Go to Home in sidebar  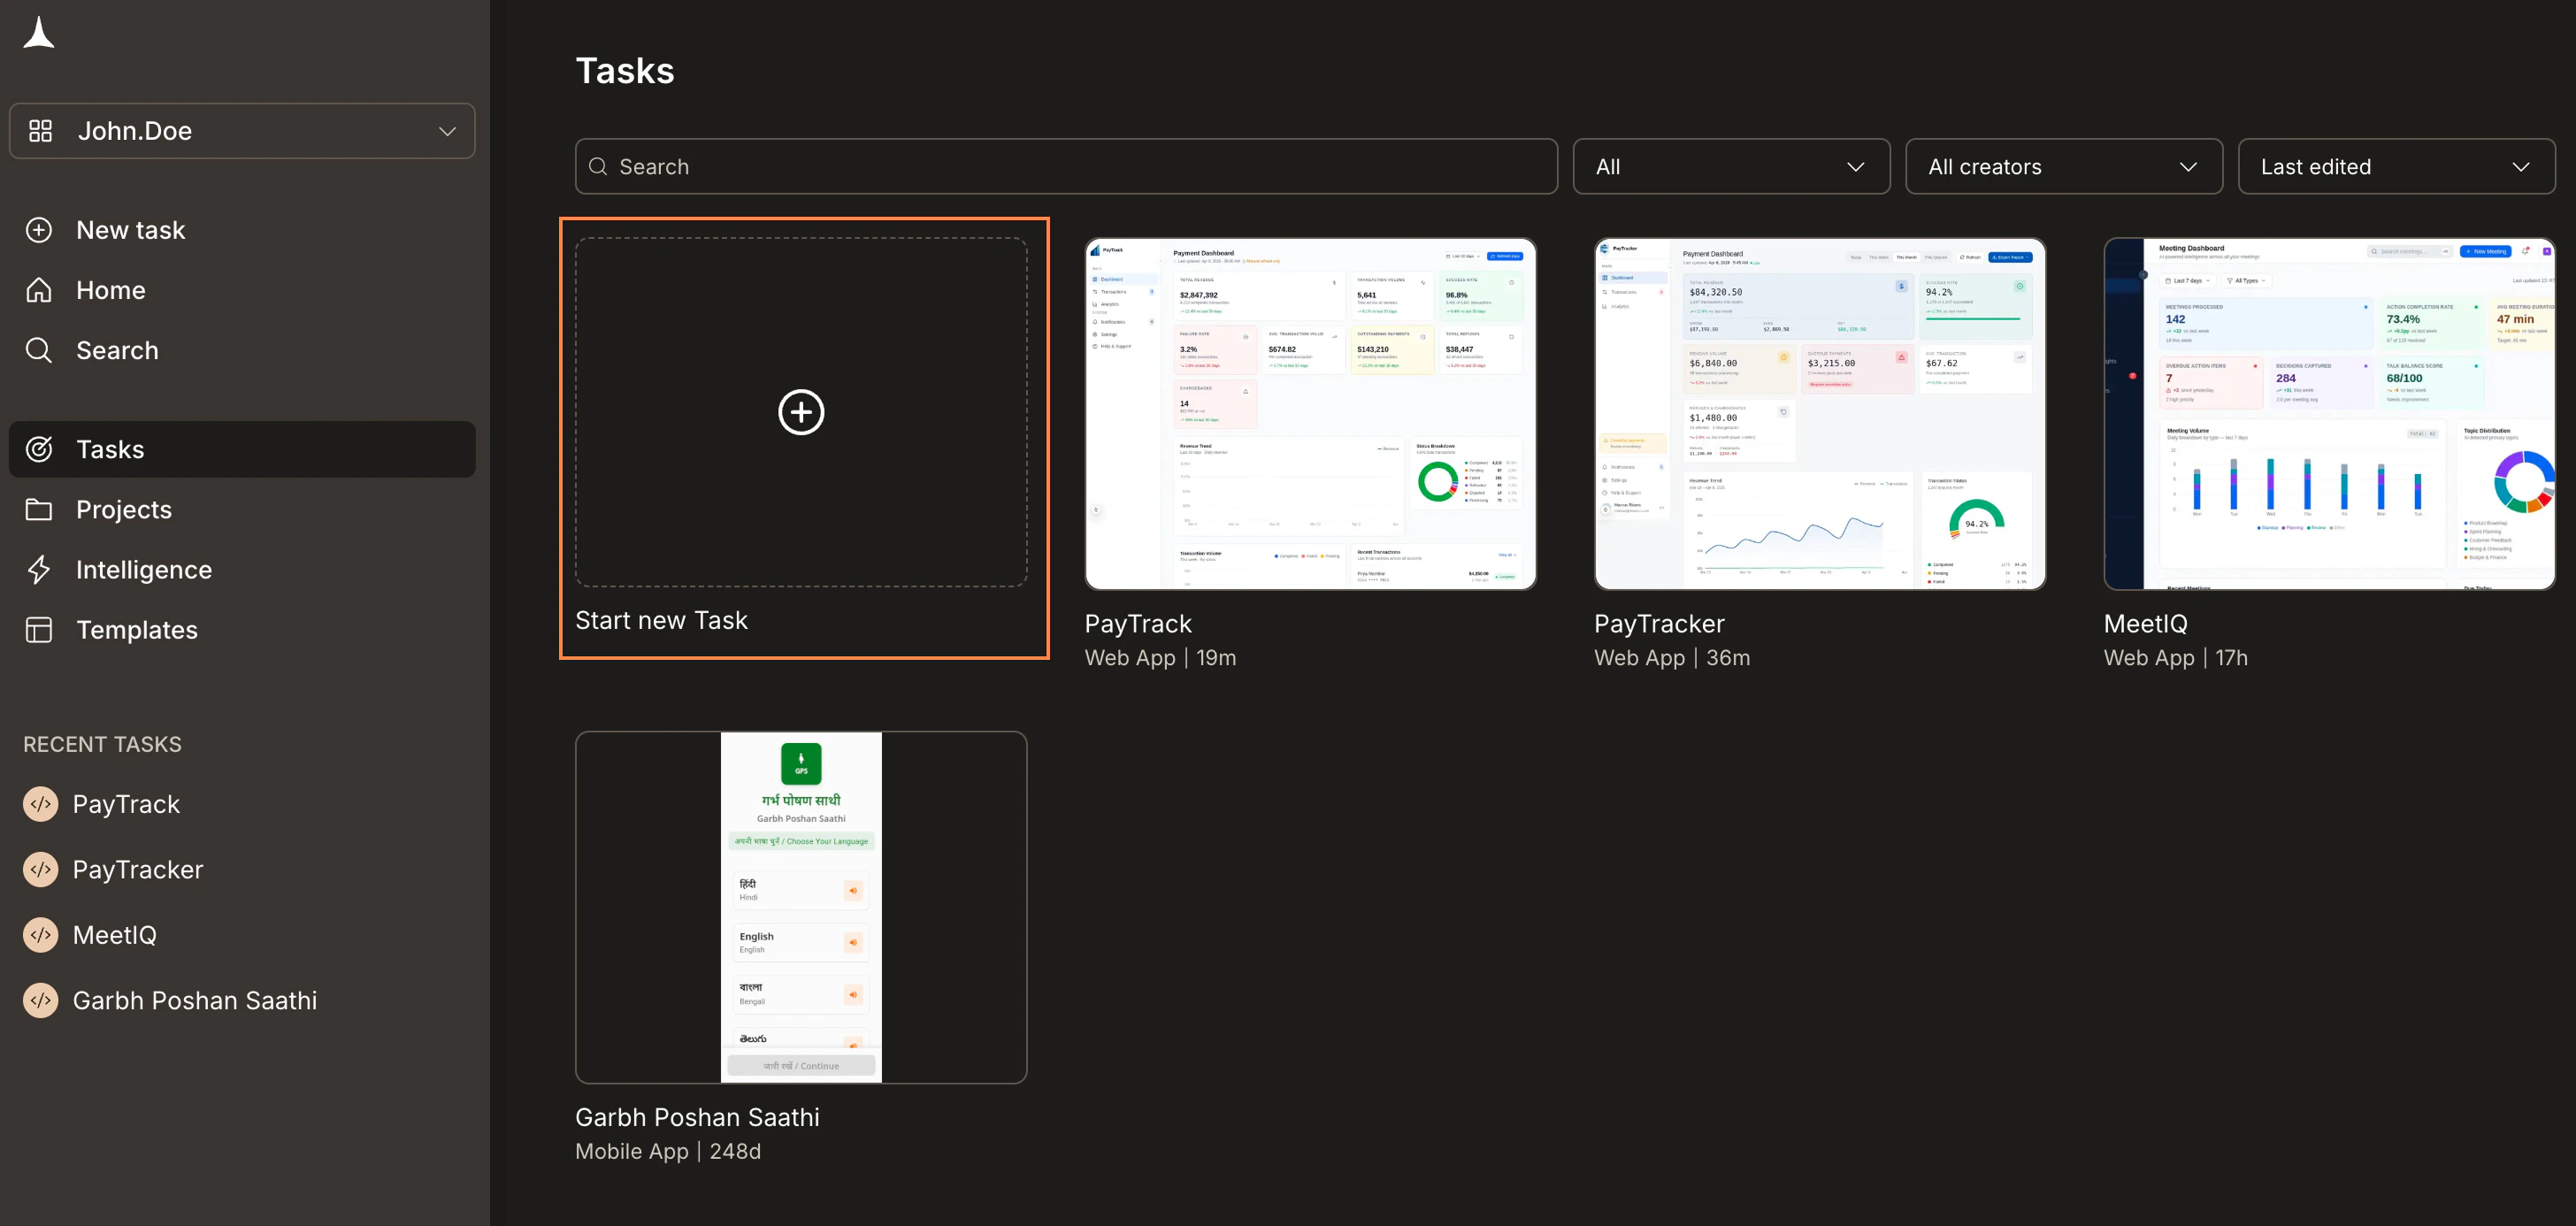(242, 290)
